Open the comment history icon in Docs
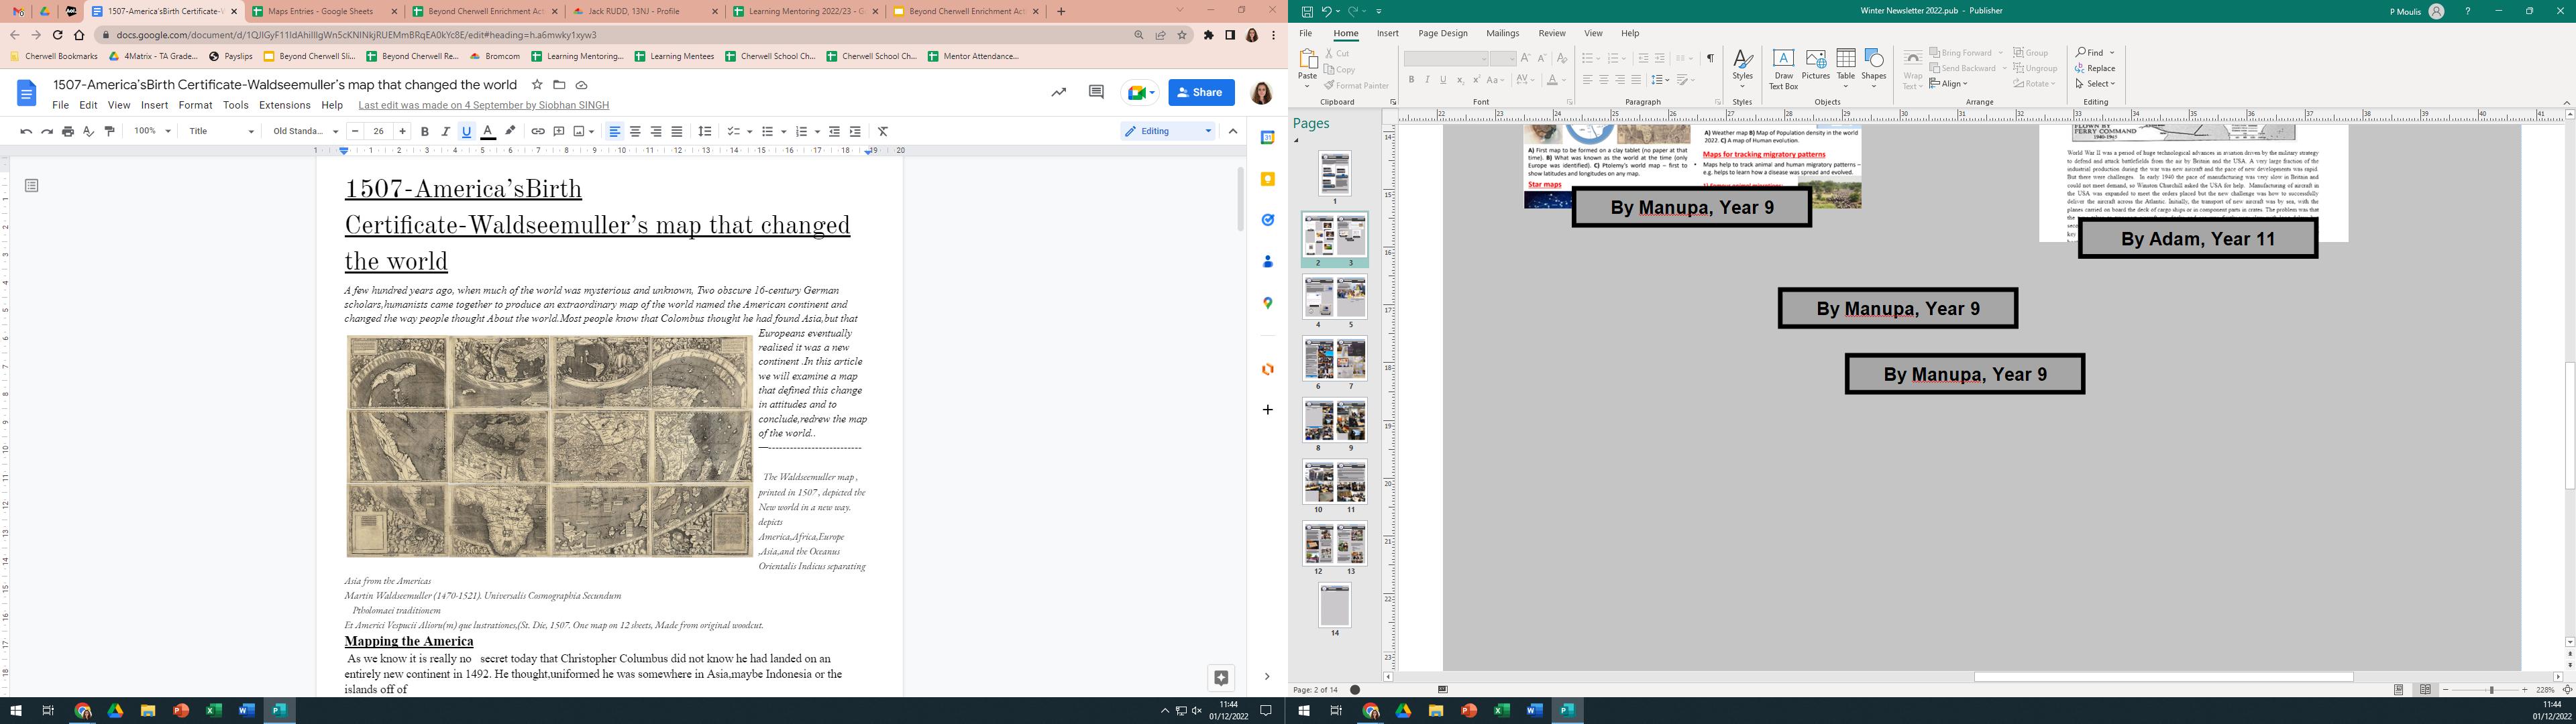Image resolution: width=2576 pixels, height=724 pixels. [1096, 92]
